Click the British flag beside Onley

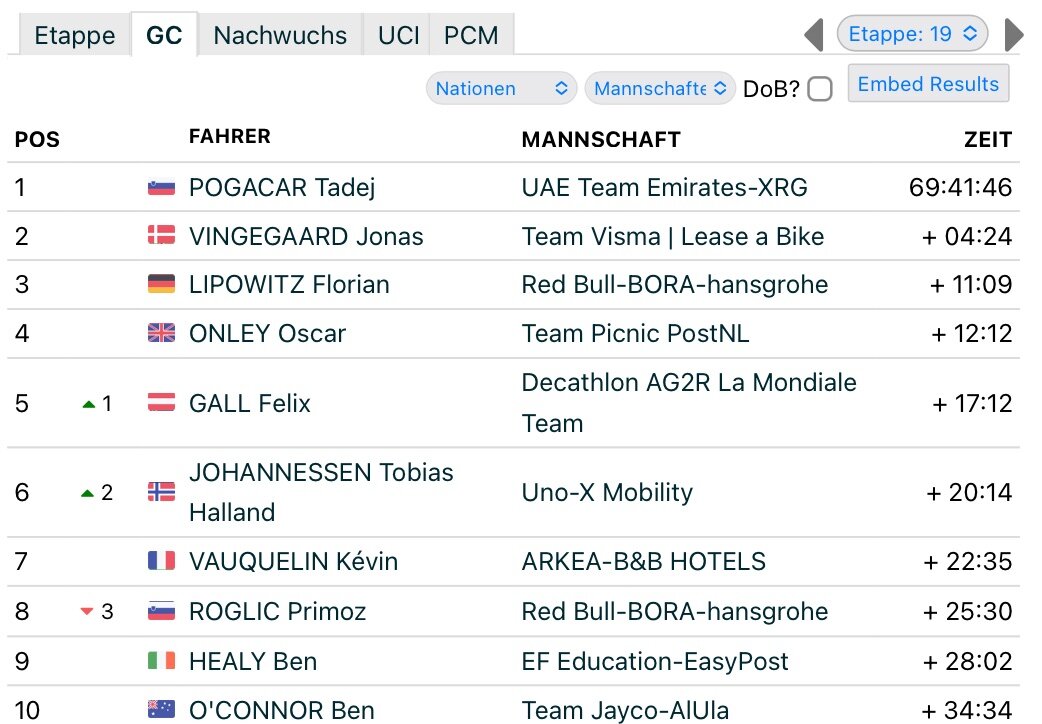[161, 333]
